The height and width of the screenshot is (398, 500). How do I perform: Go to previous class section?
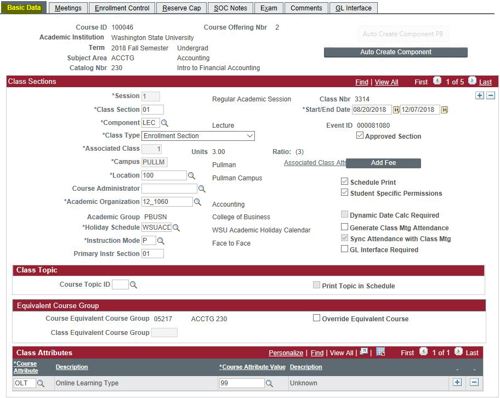437,81
